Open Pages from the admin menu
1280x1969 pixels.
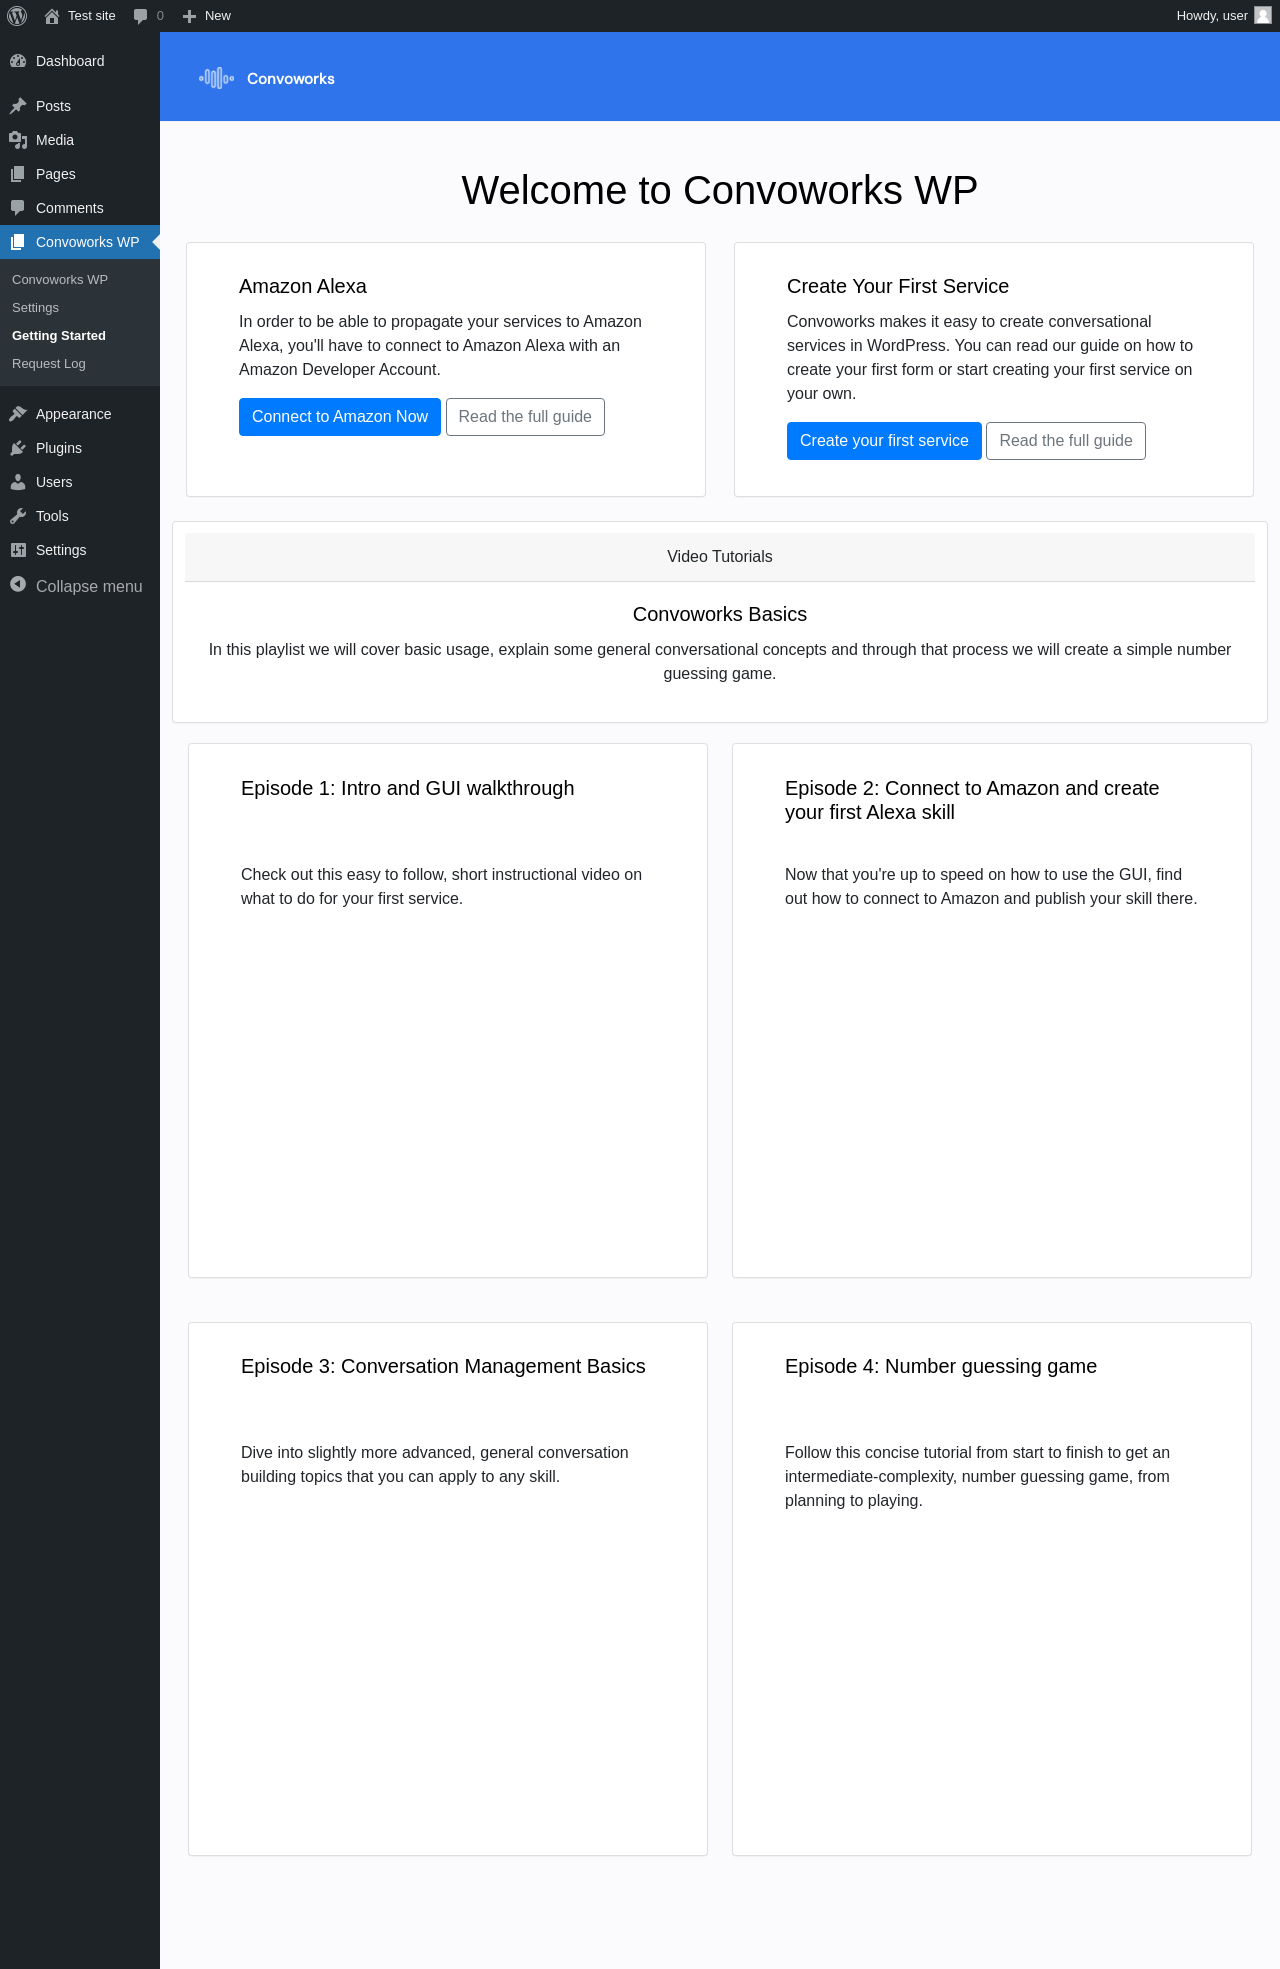(80, 174)
